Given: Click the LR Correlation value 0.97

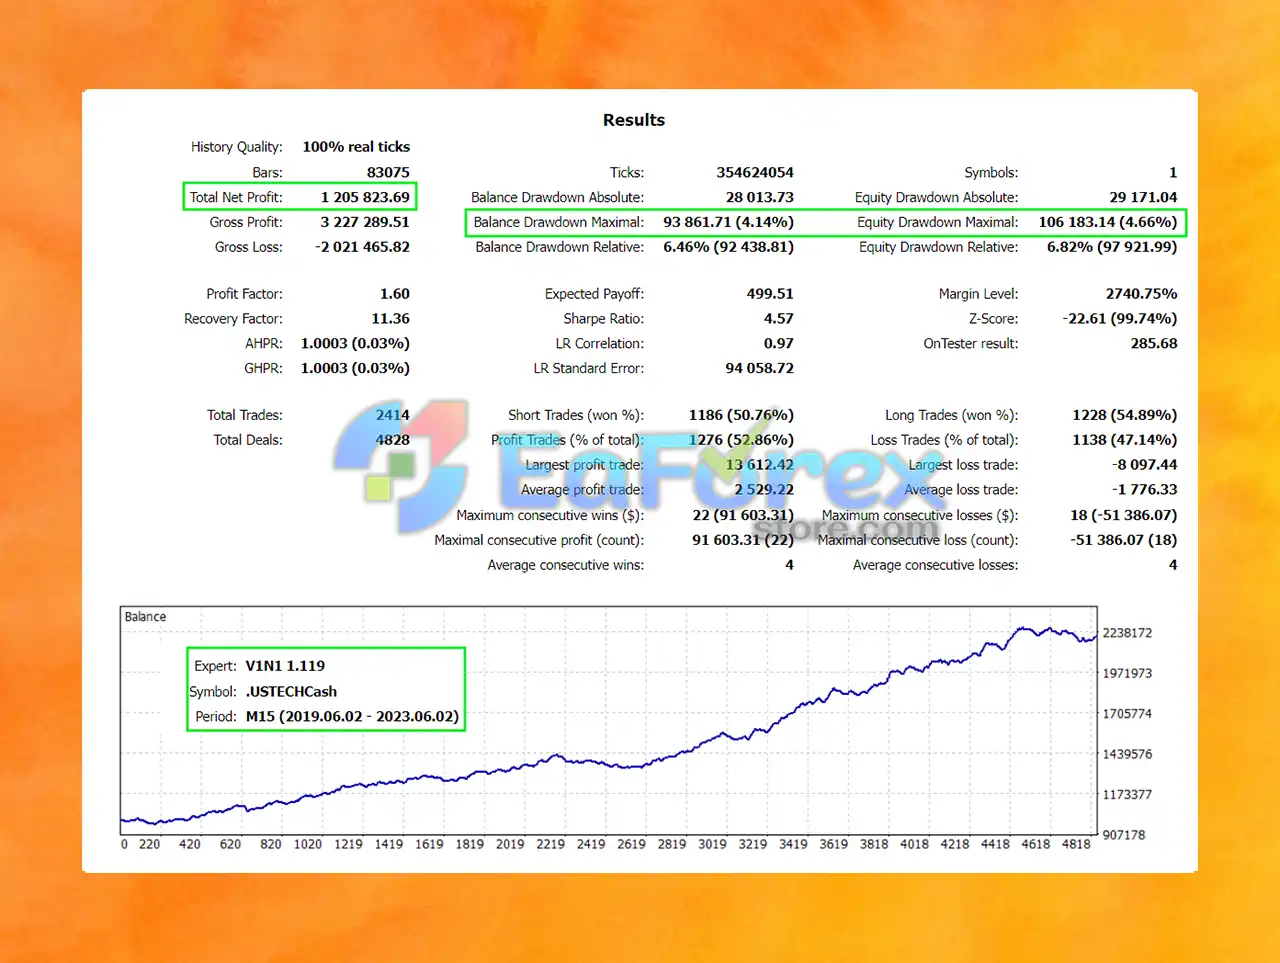Looking at the screenshot, I should pos(779,343).
